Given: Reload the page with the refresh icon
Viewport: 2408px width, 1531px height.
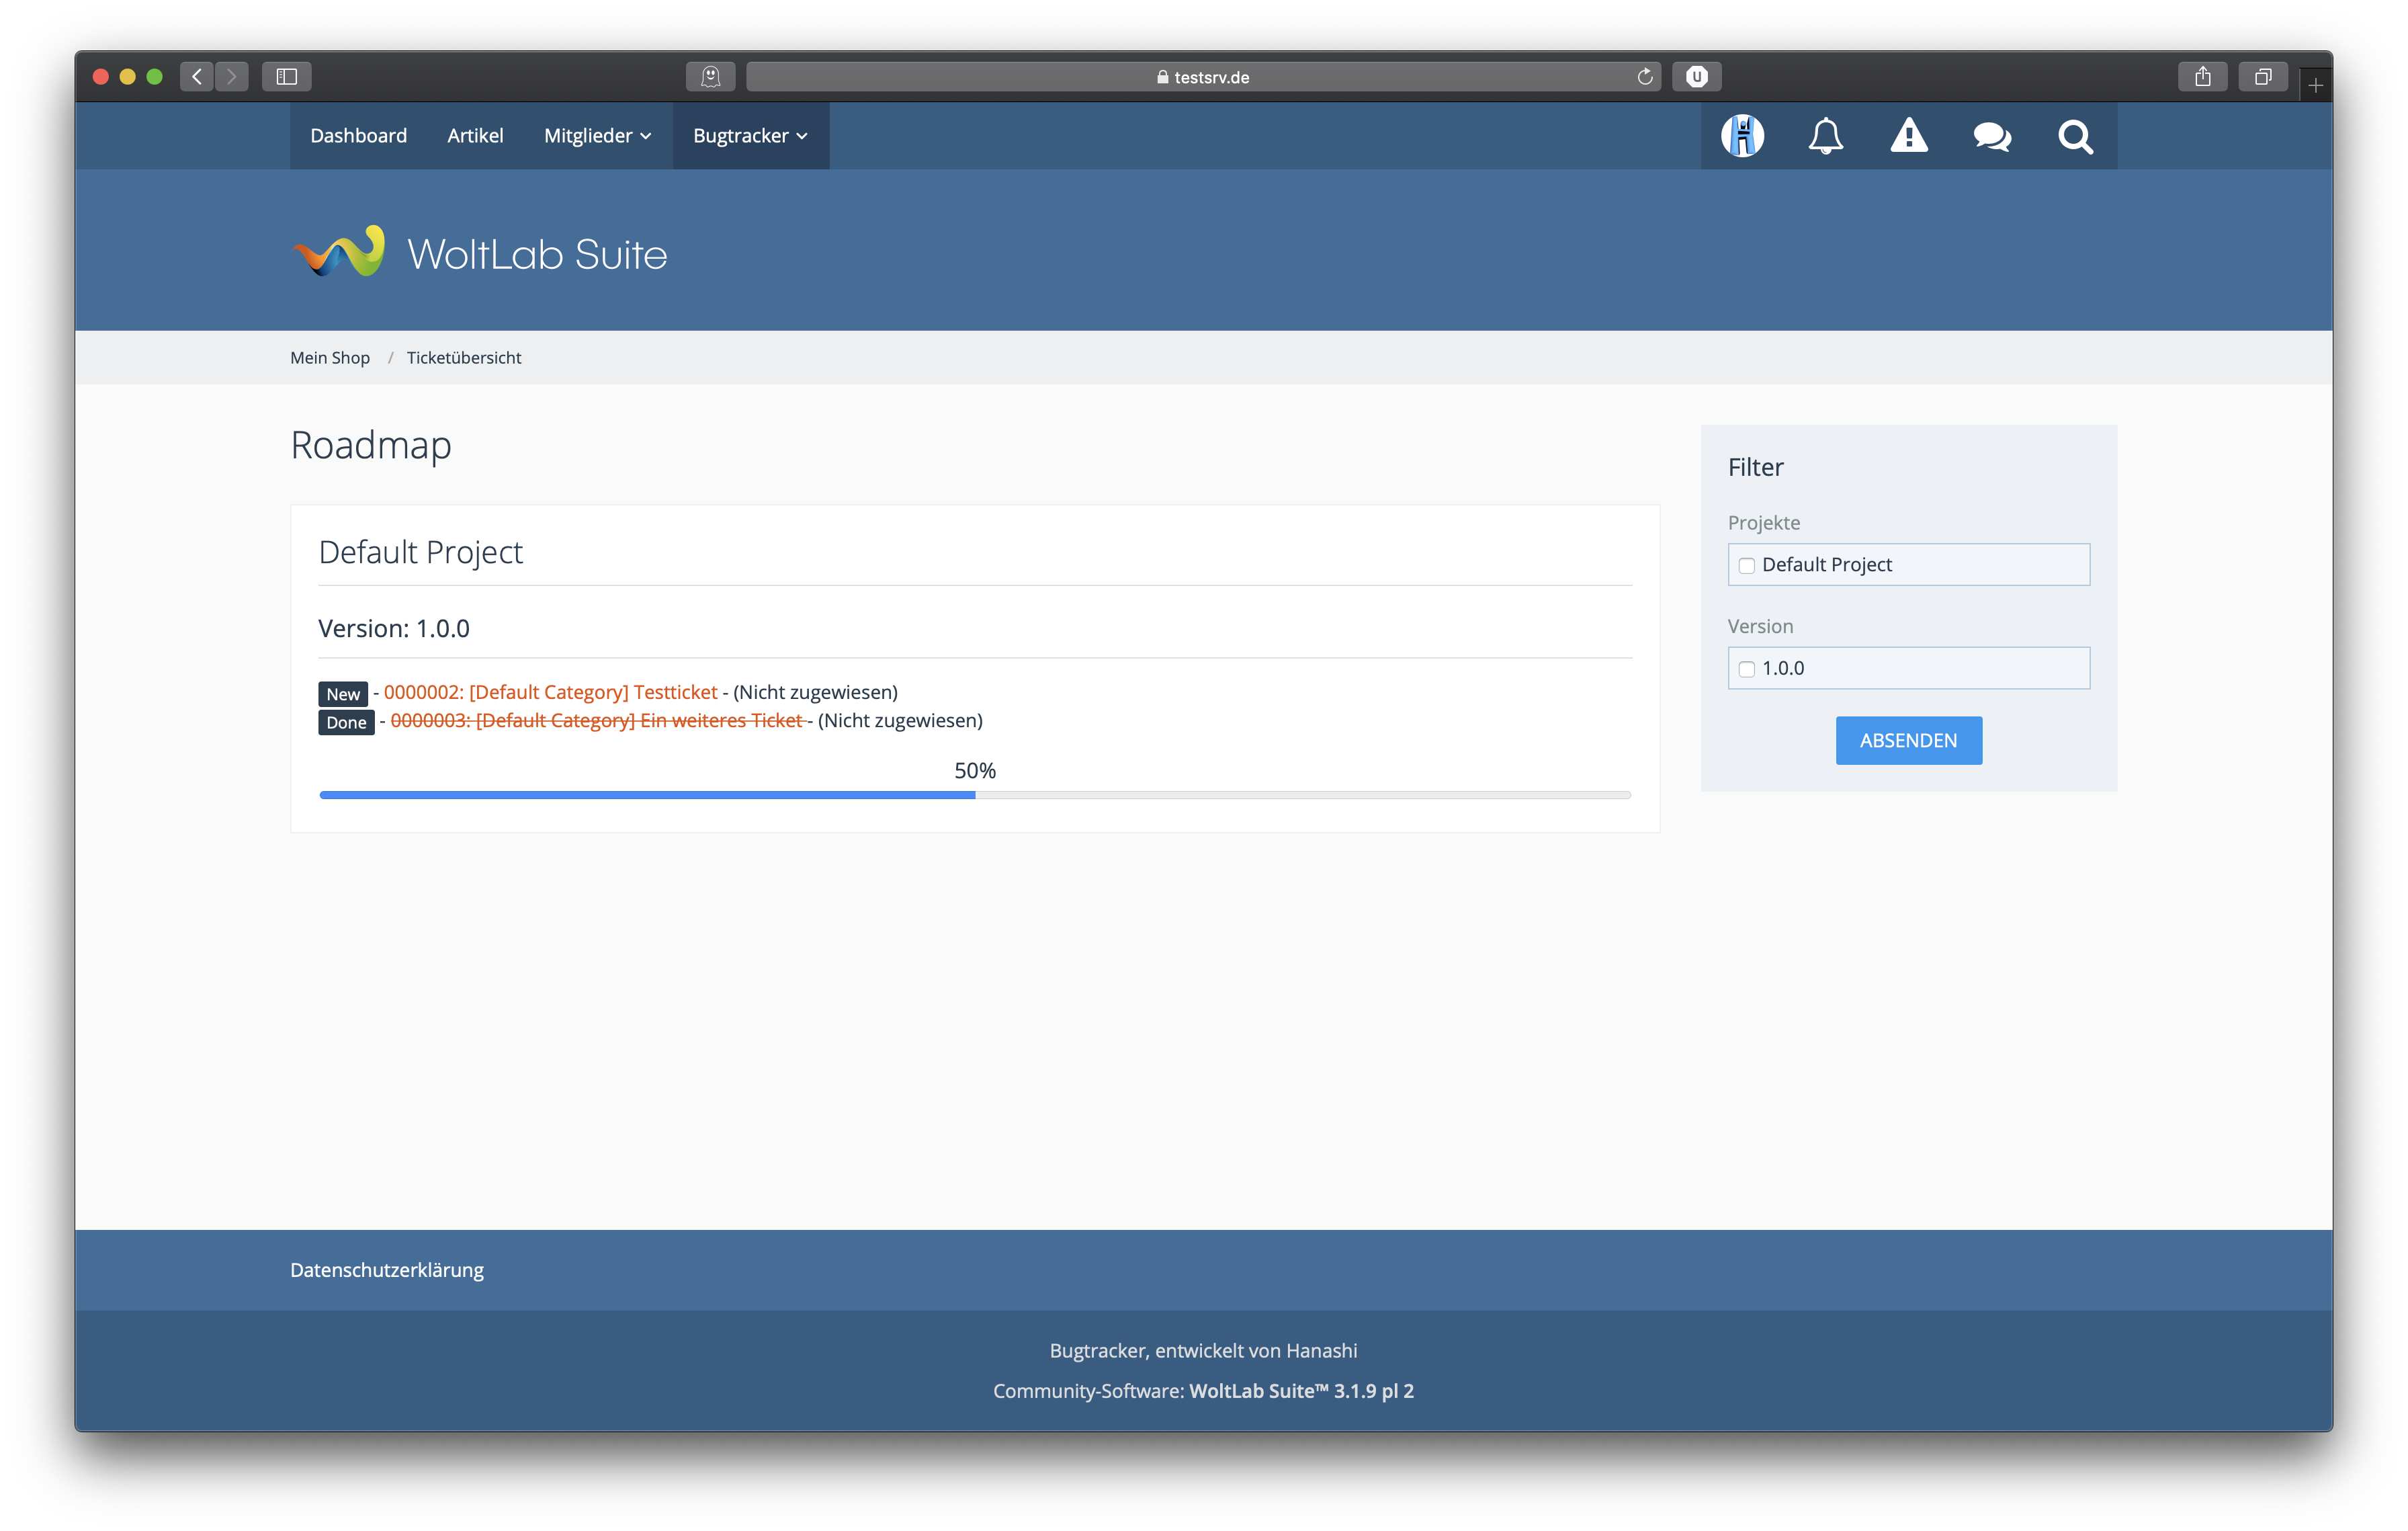Looking at the screenshot, I should [x=1644, y=77].
